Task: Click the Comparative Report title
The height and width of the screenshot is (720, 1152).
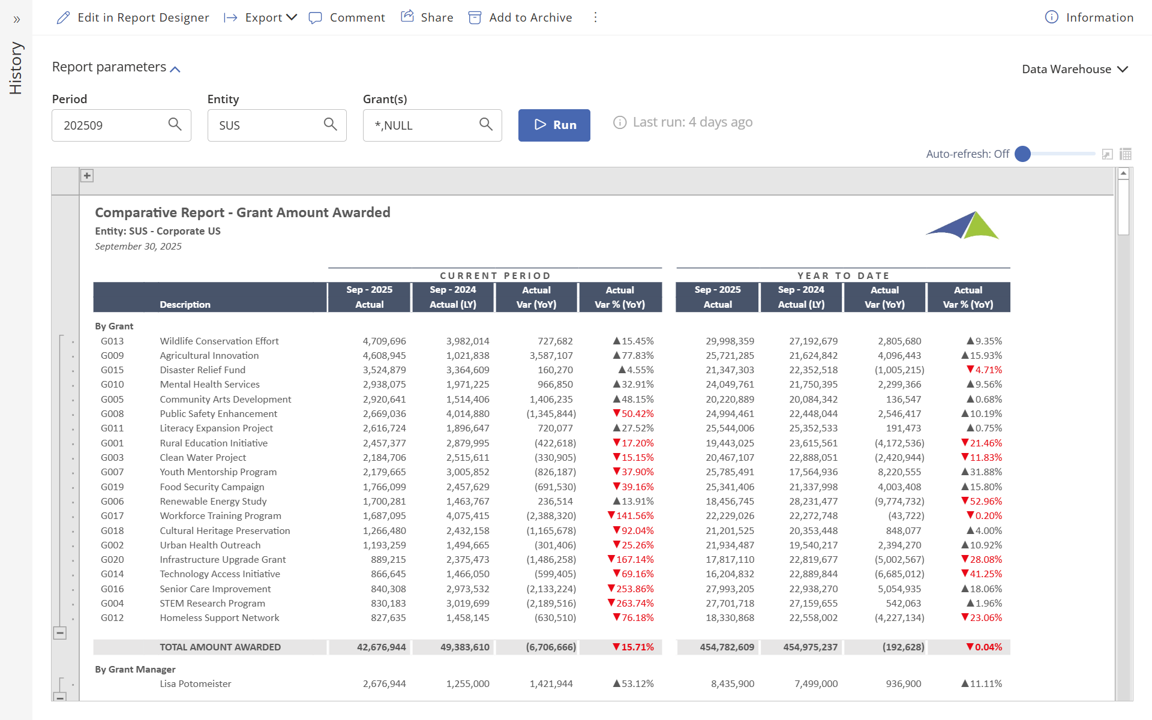Action: click(242, 212)
